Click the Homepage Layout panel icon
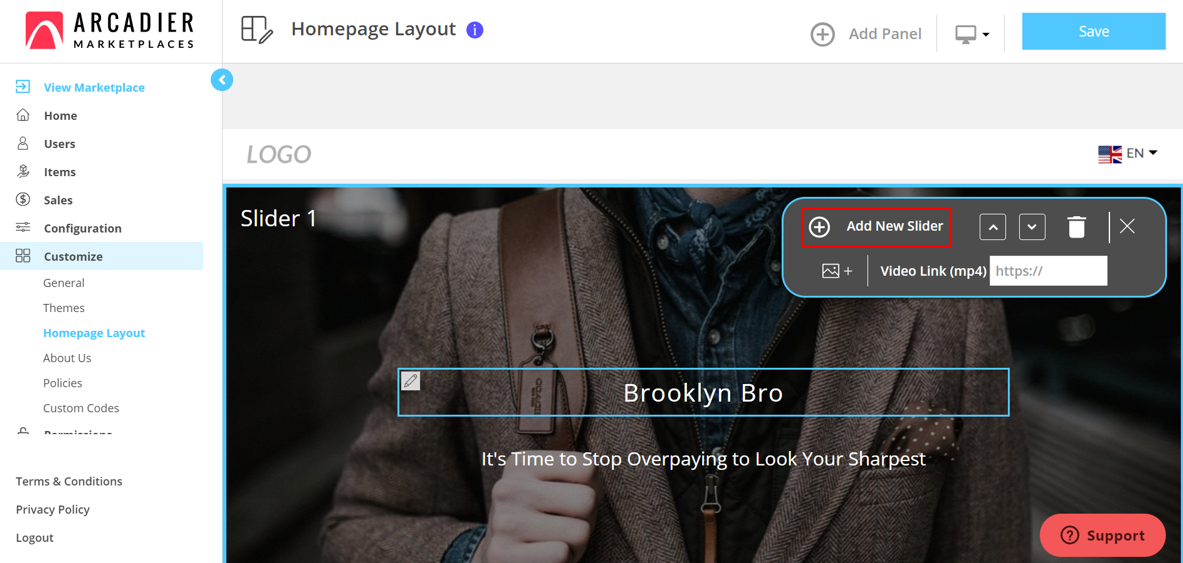This screenshot has height=563, width=1183. tap(257, 29)
